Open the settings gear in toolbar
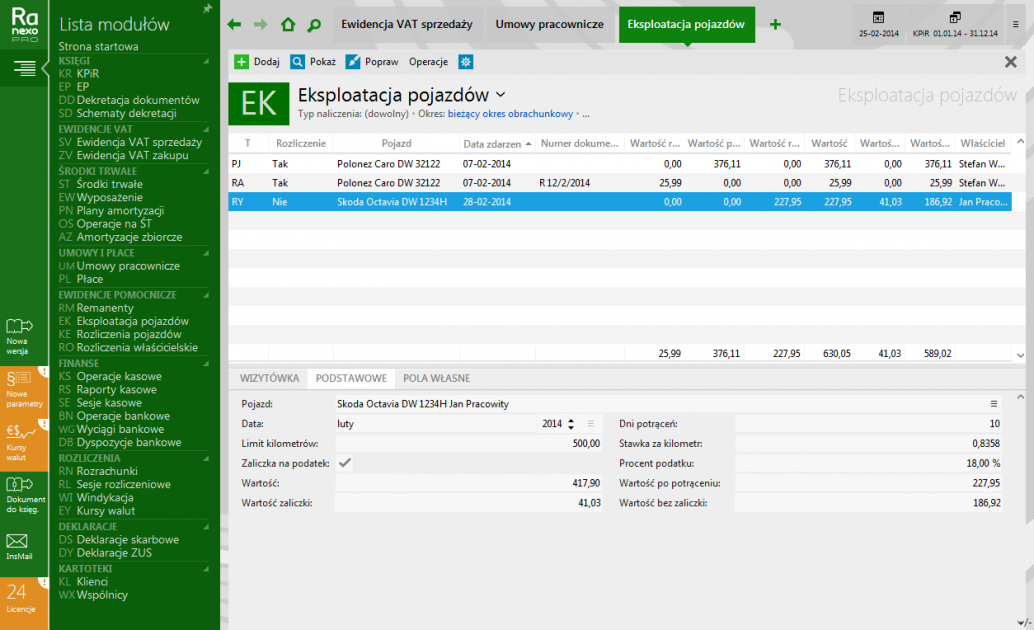The width and height of the screenshot is (1034, 630). pyautogui.click(x=465, y=62)
